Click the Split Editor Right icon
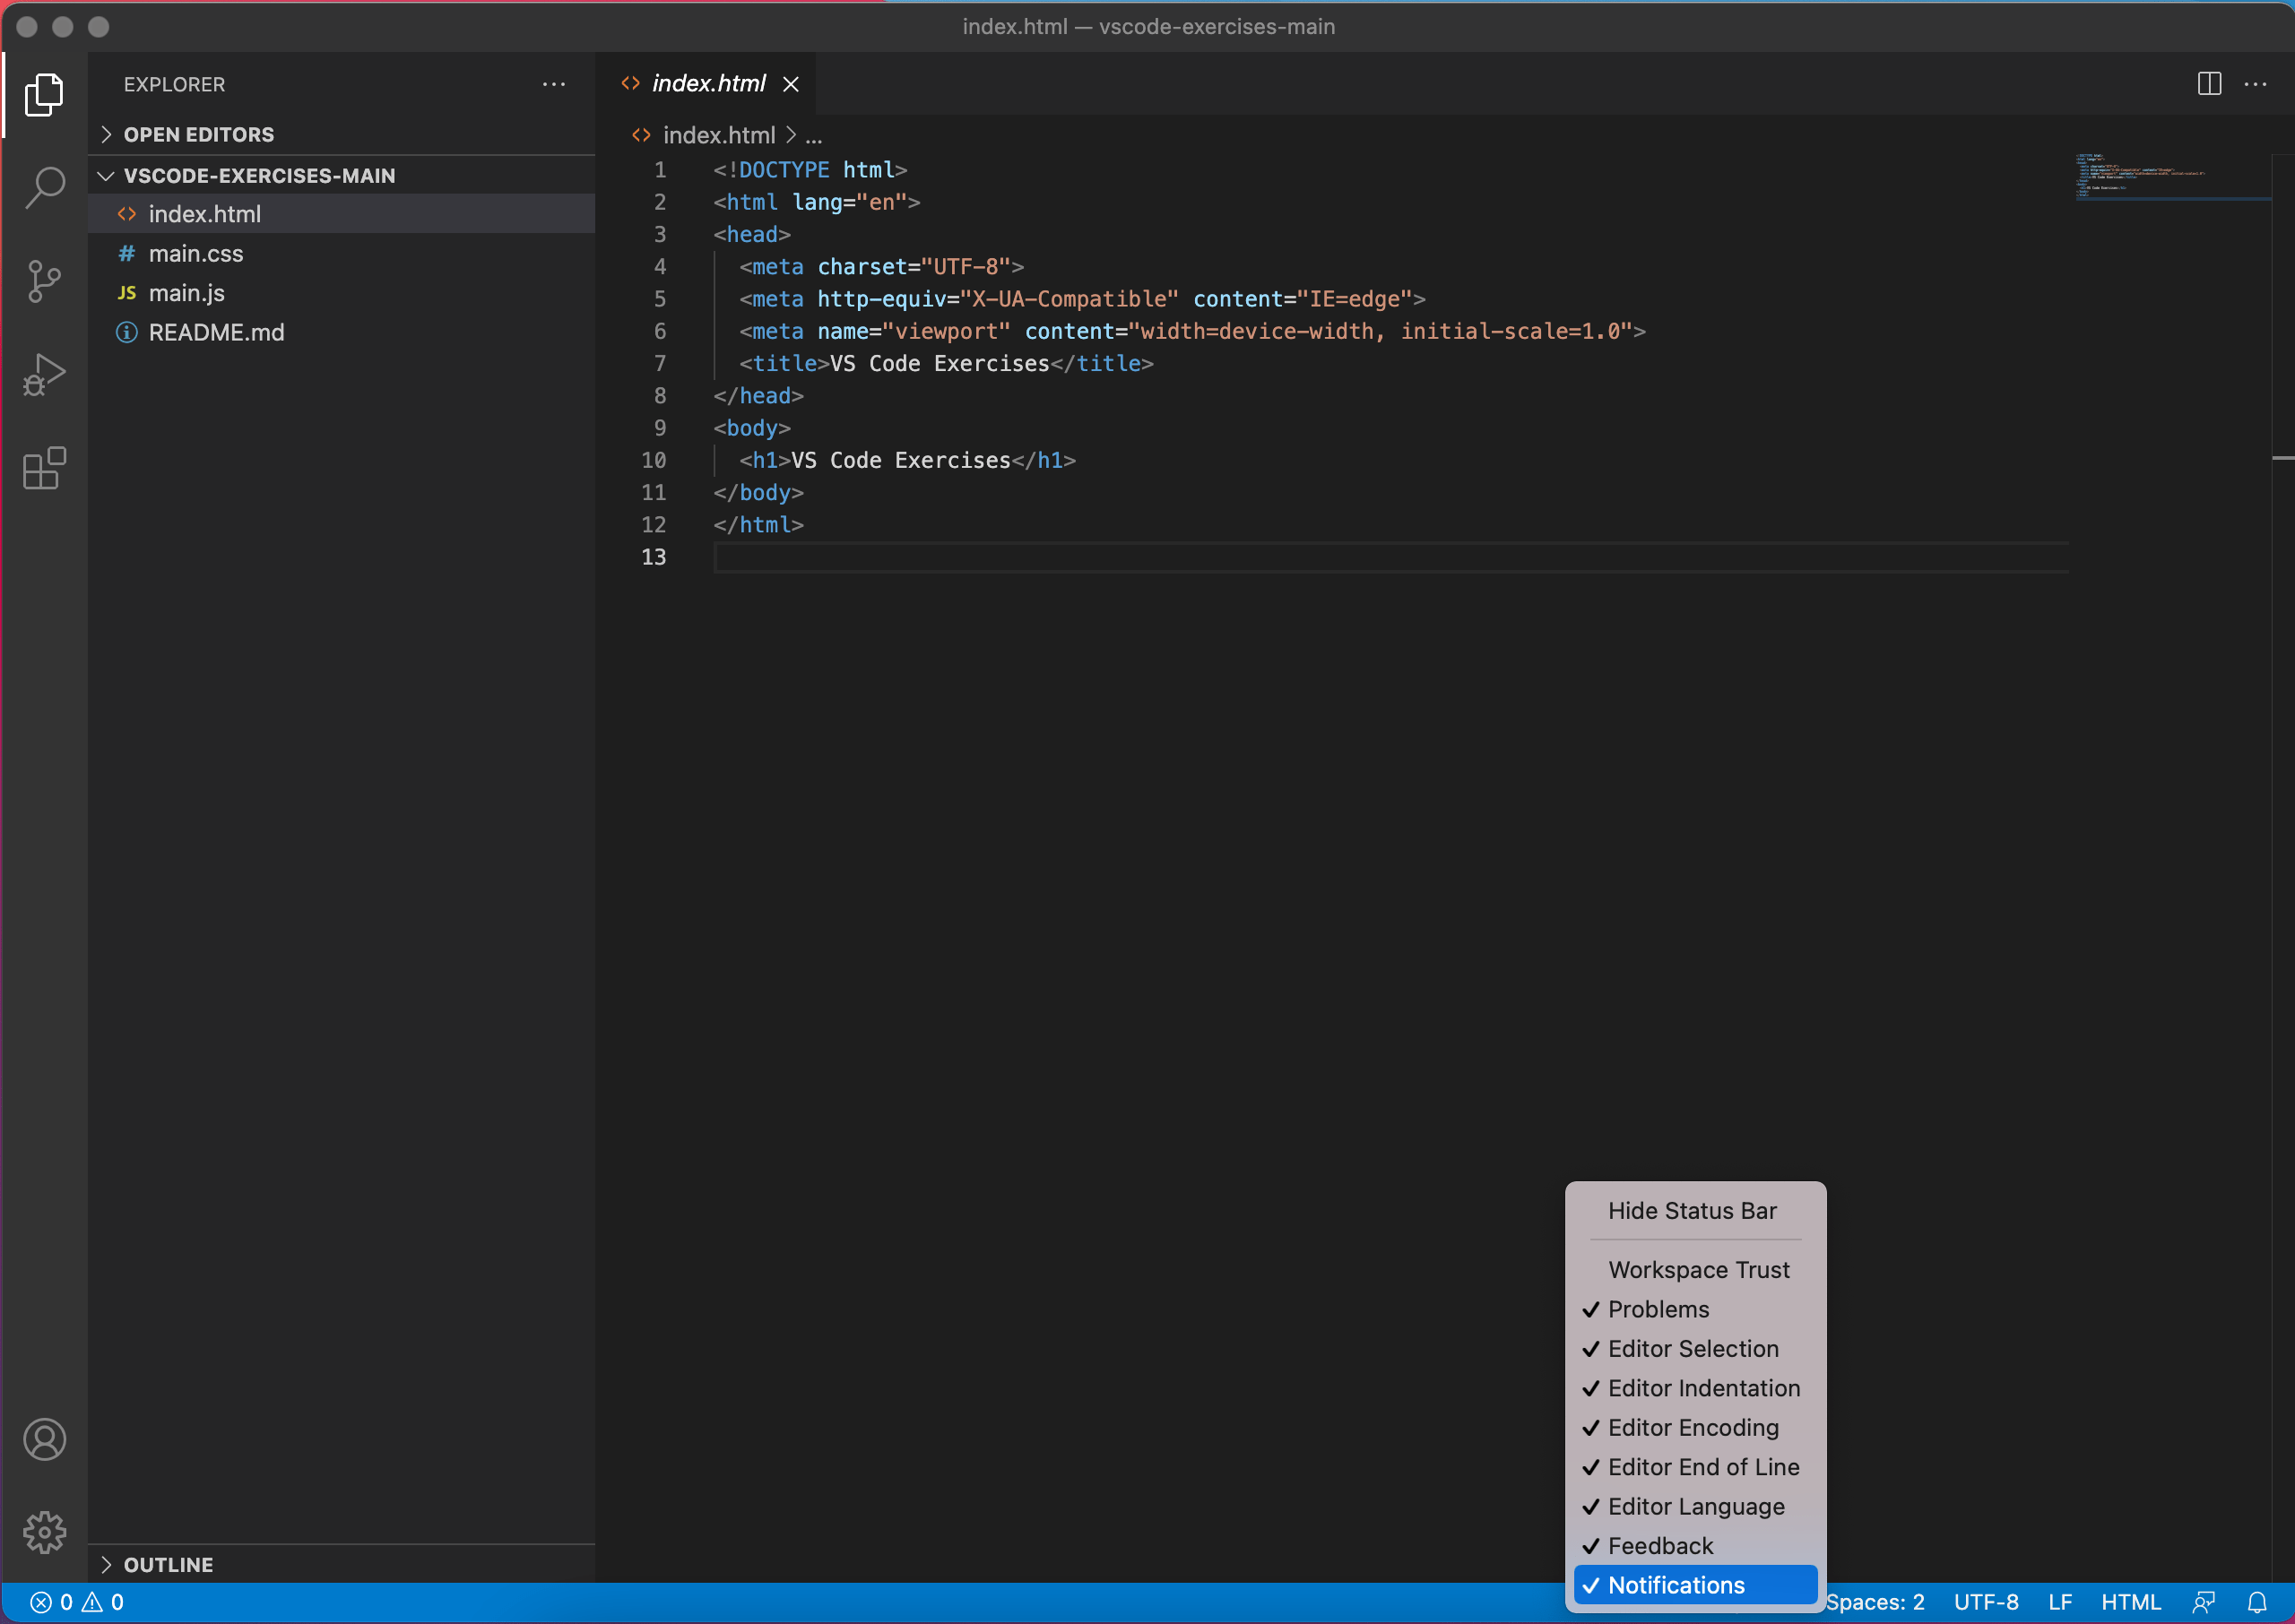Viewport: 2295px width, 1624px height. click(2209, 84)
